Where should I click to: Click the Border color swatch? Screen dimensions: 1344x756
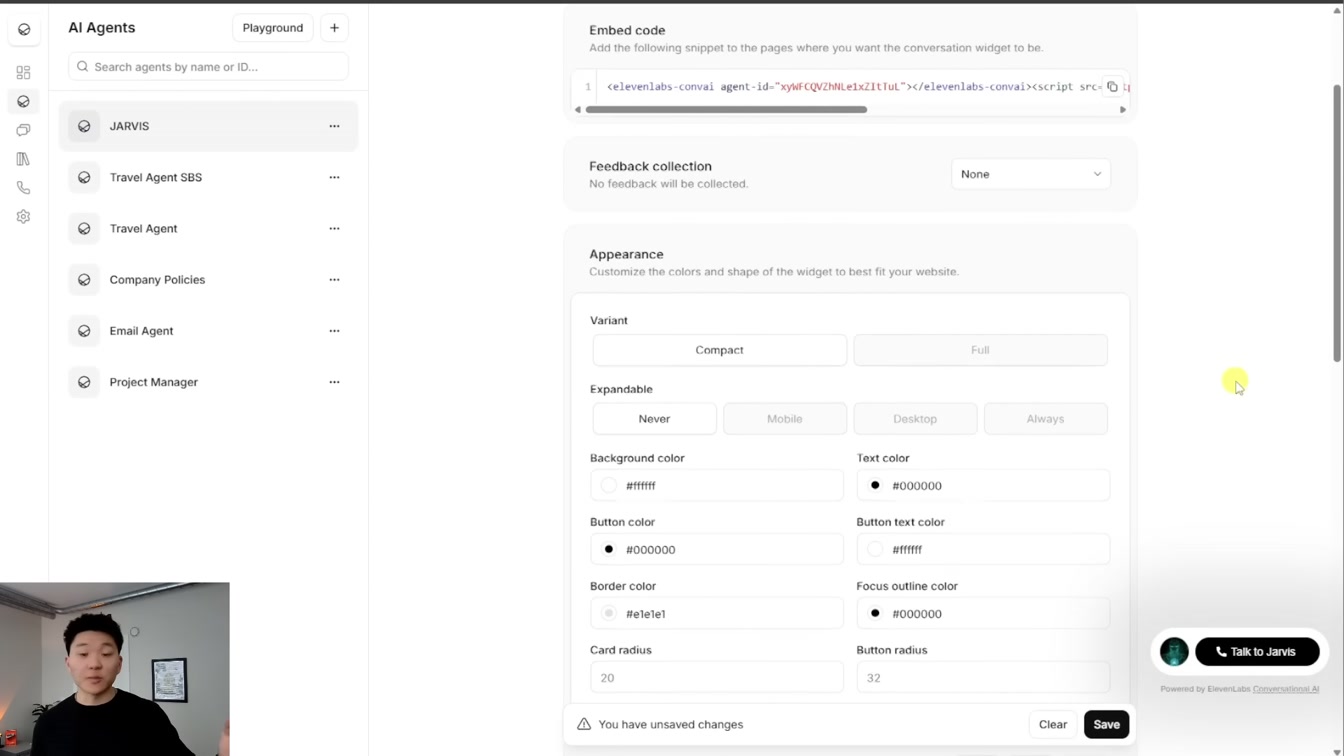tap(609, 614)
